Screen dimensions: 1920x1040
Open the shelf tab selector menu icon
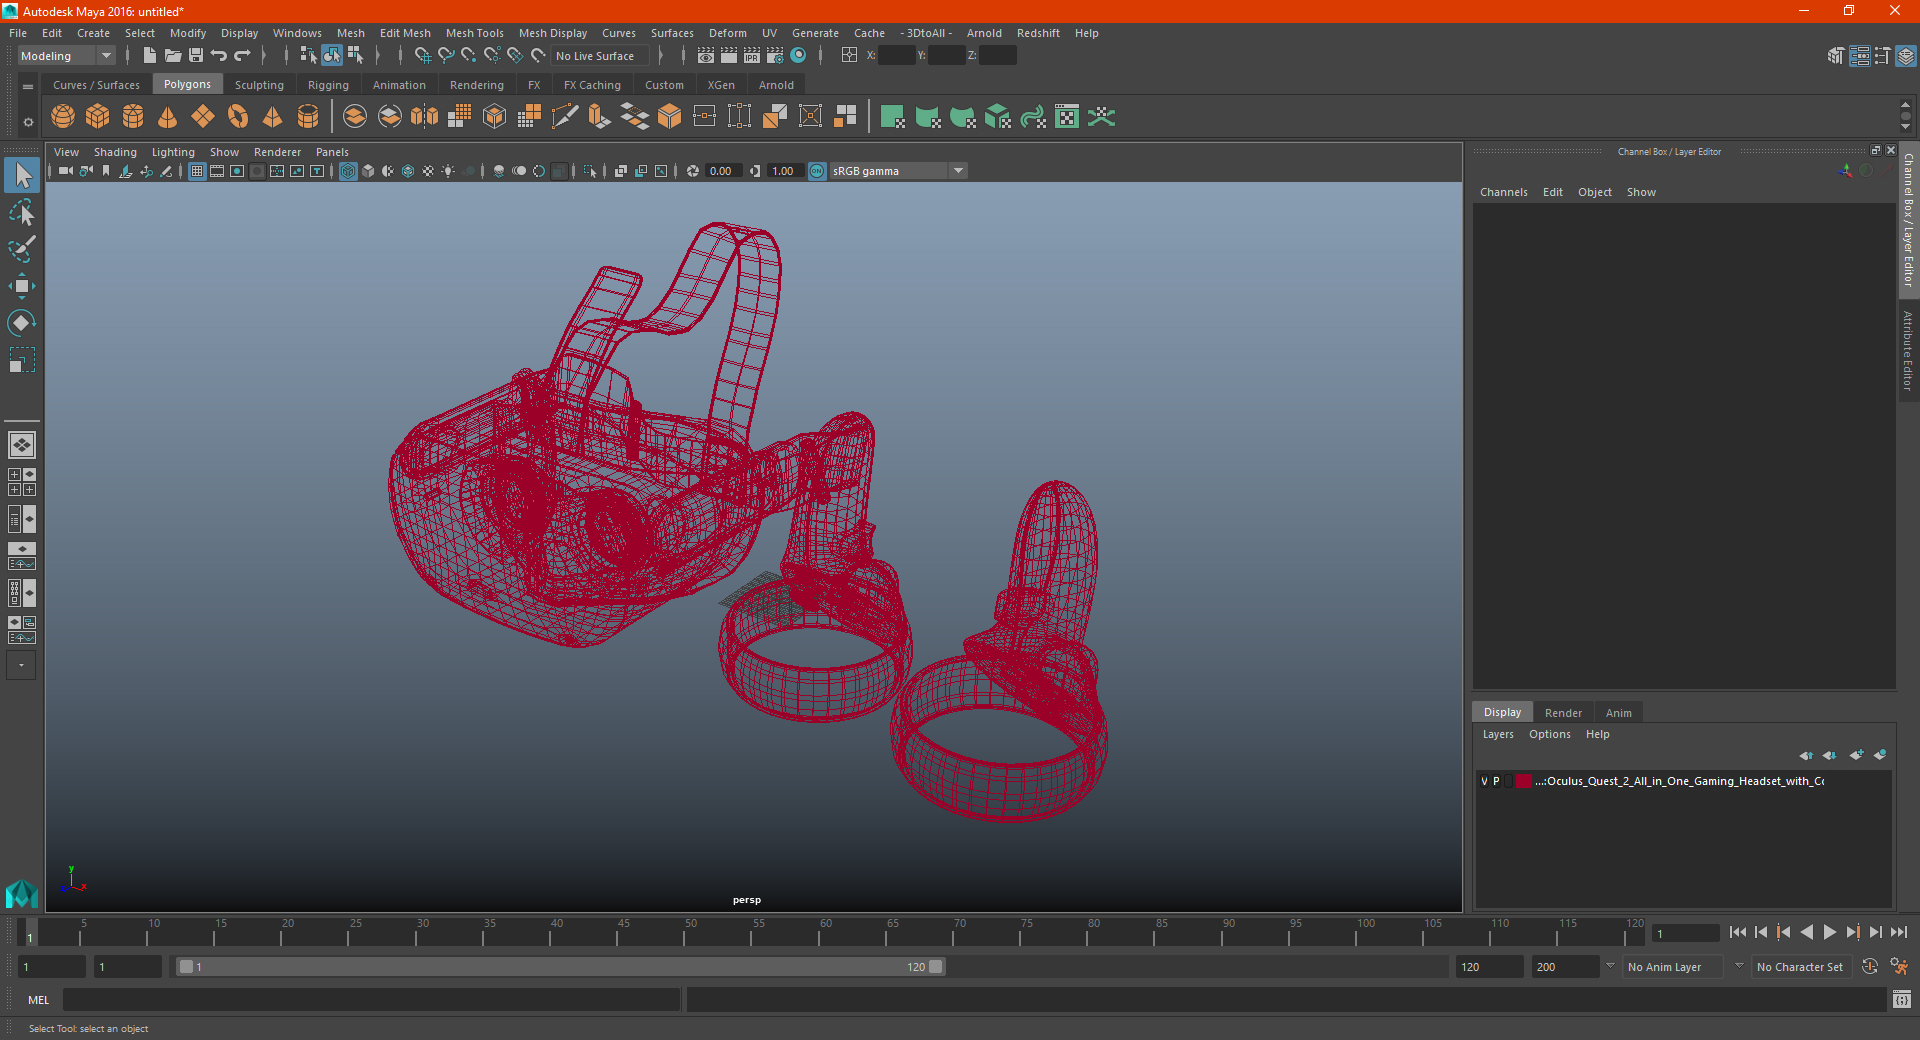(28, 87)
